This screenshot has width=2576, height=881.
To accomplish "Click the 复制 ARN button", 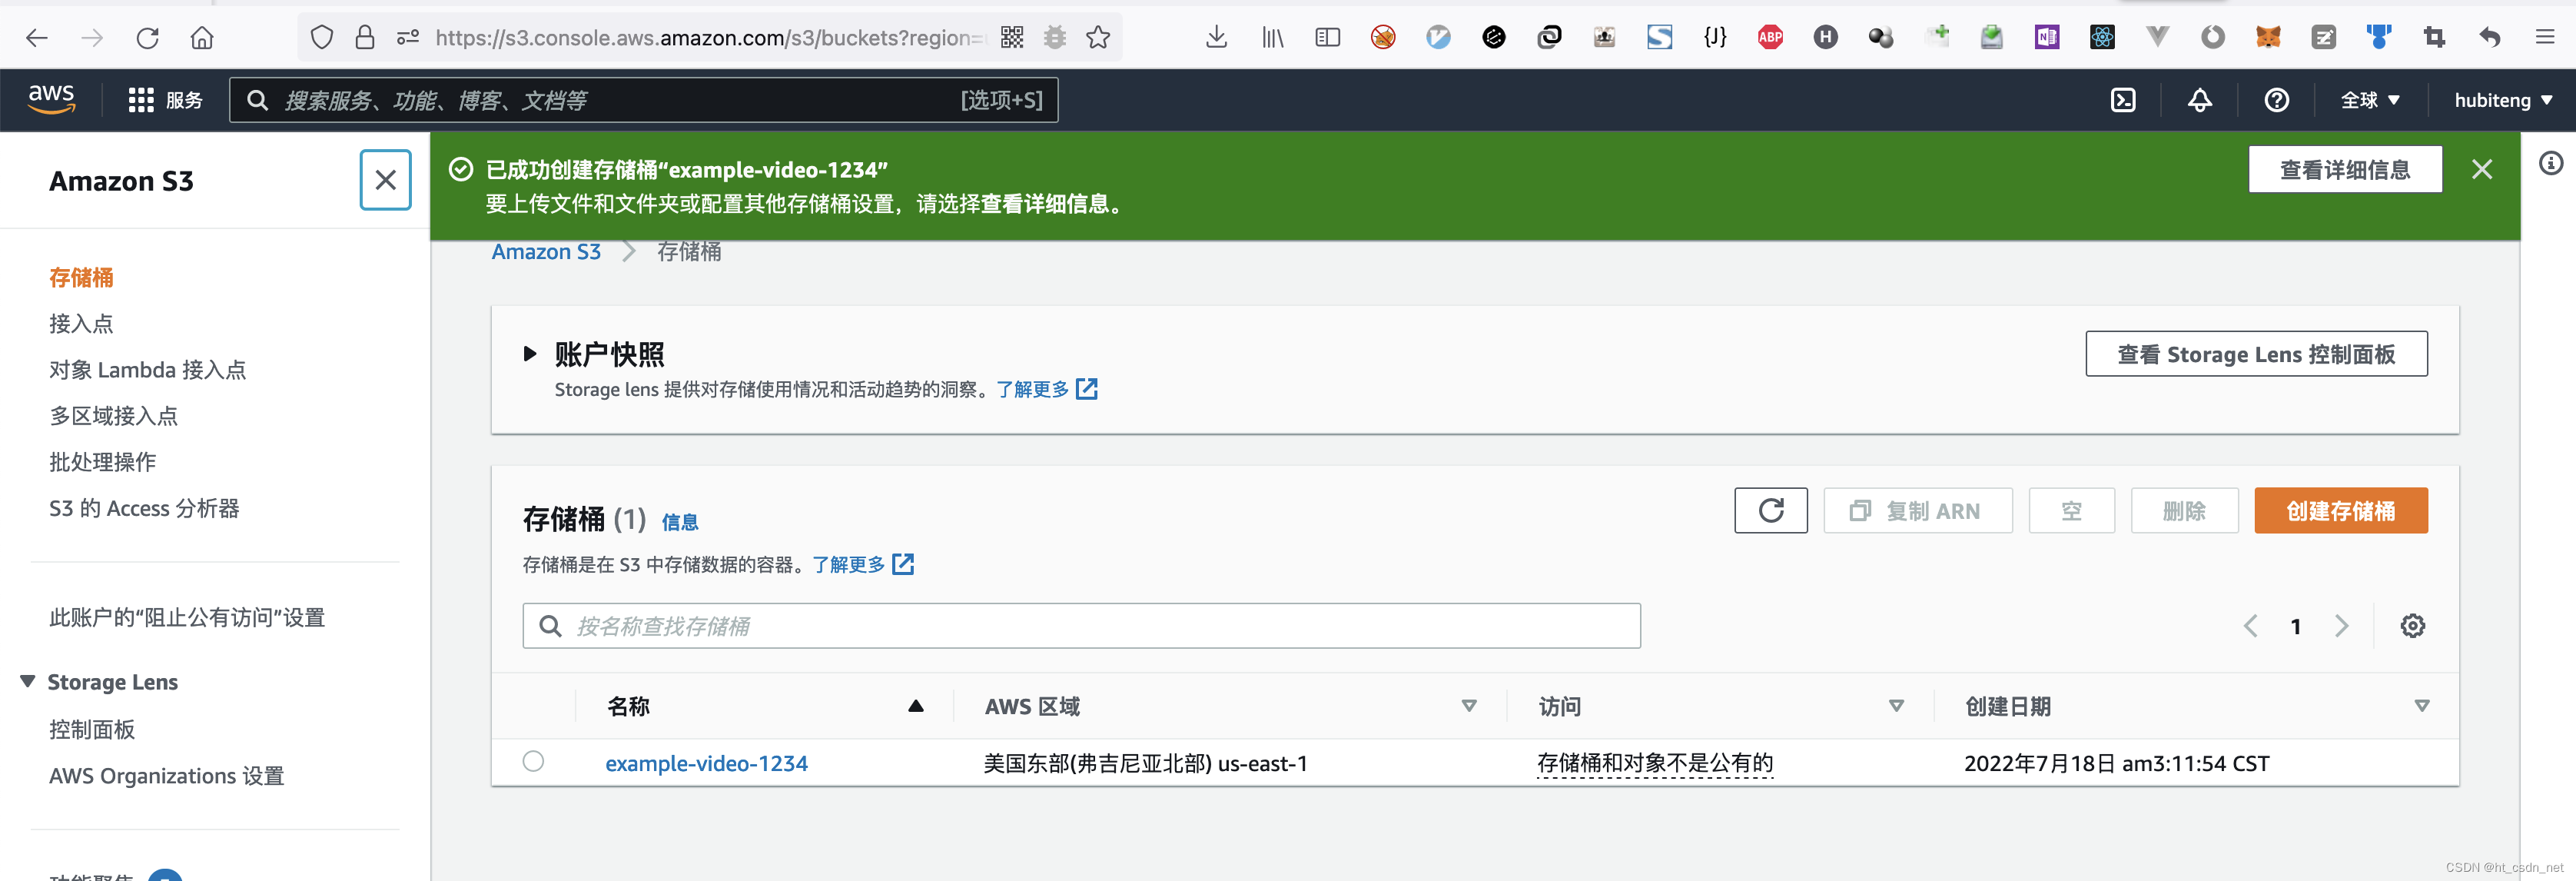I will (x=1918, y=511).
